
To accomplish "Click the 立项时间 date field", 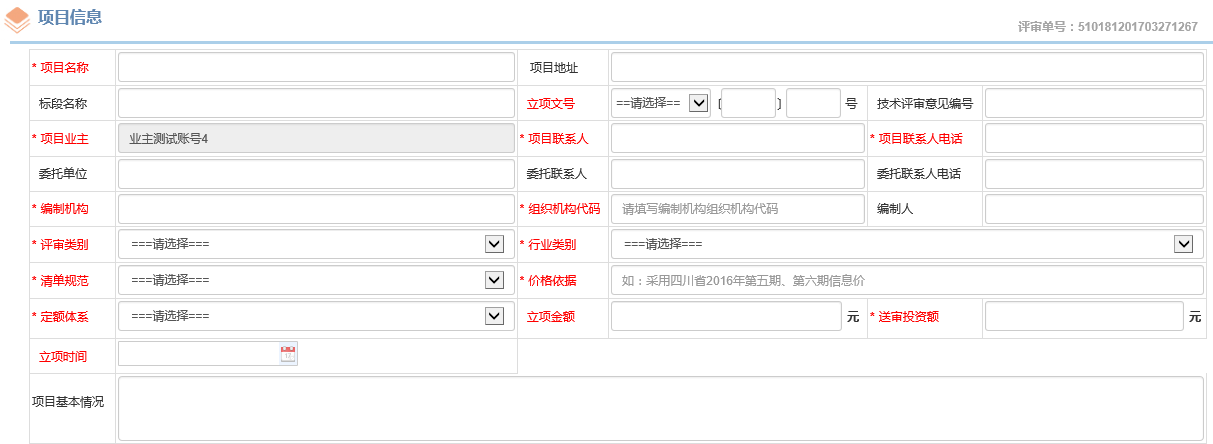I will tap(199, 354).
